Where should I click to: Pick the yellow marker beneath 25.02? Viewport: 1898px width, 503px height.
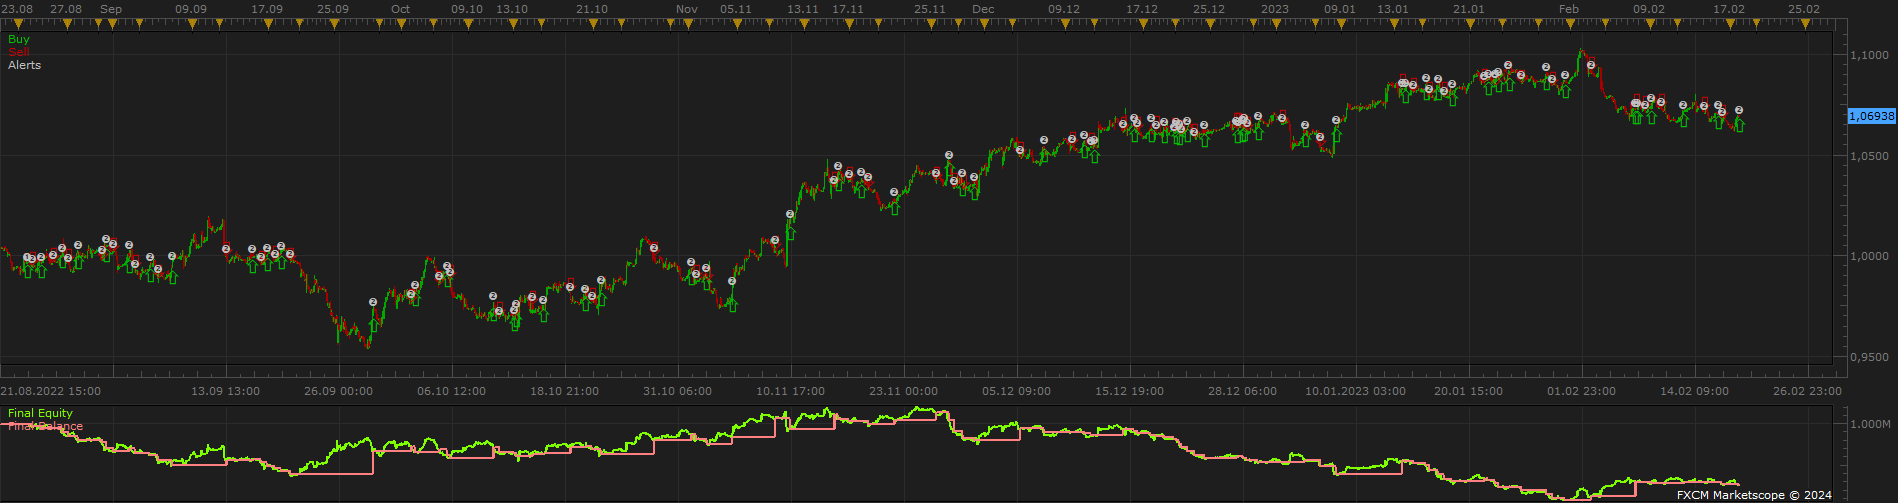tap(1805, 23)
